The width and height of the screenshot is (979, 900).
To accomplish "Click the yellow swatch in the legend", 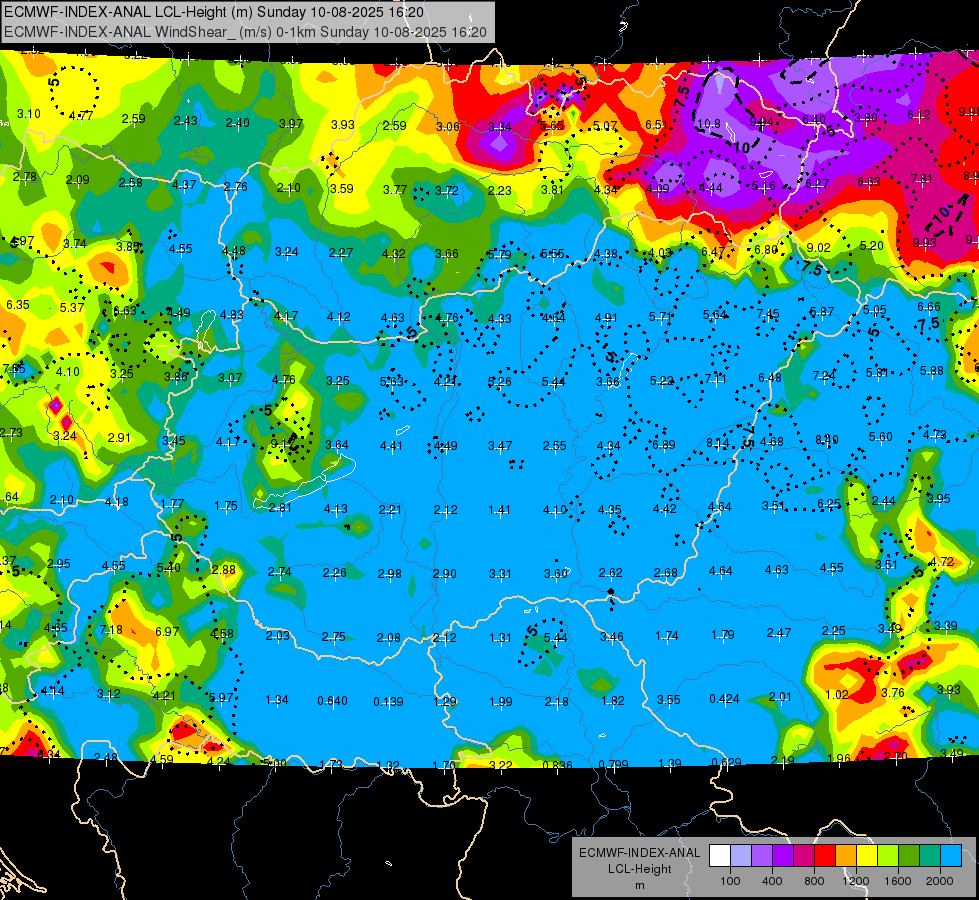I will pos(867,856).
